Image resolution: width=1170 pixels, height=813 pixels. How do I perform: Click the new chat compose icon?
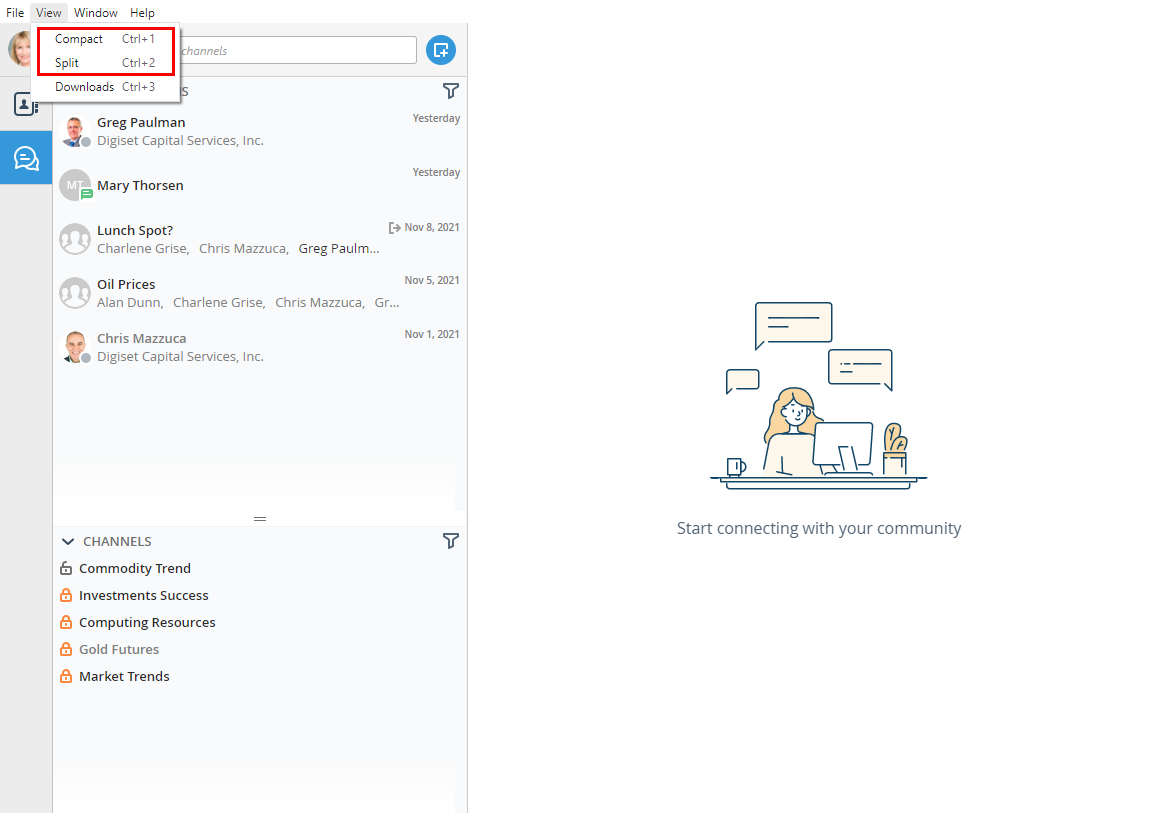click(441, 50)
